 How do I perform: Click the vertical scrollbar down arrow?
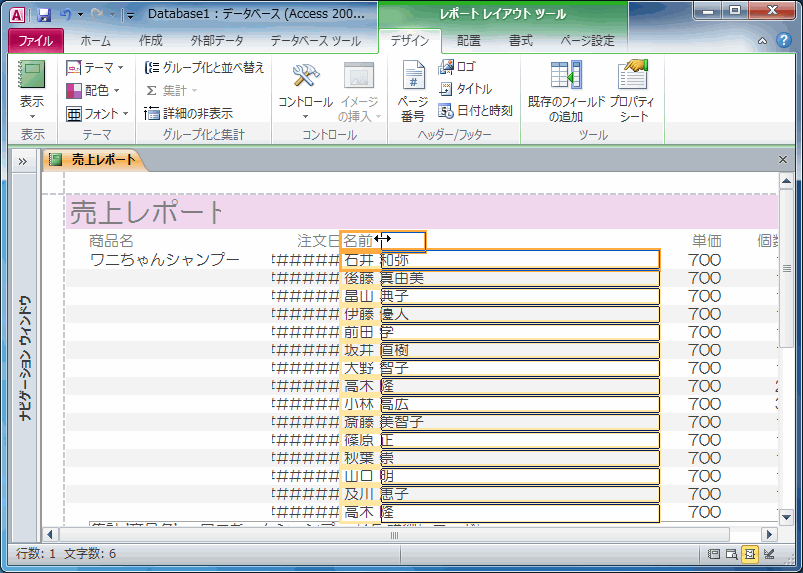786,517
